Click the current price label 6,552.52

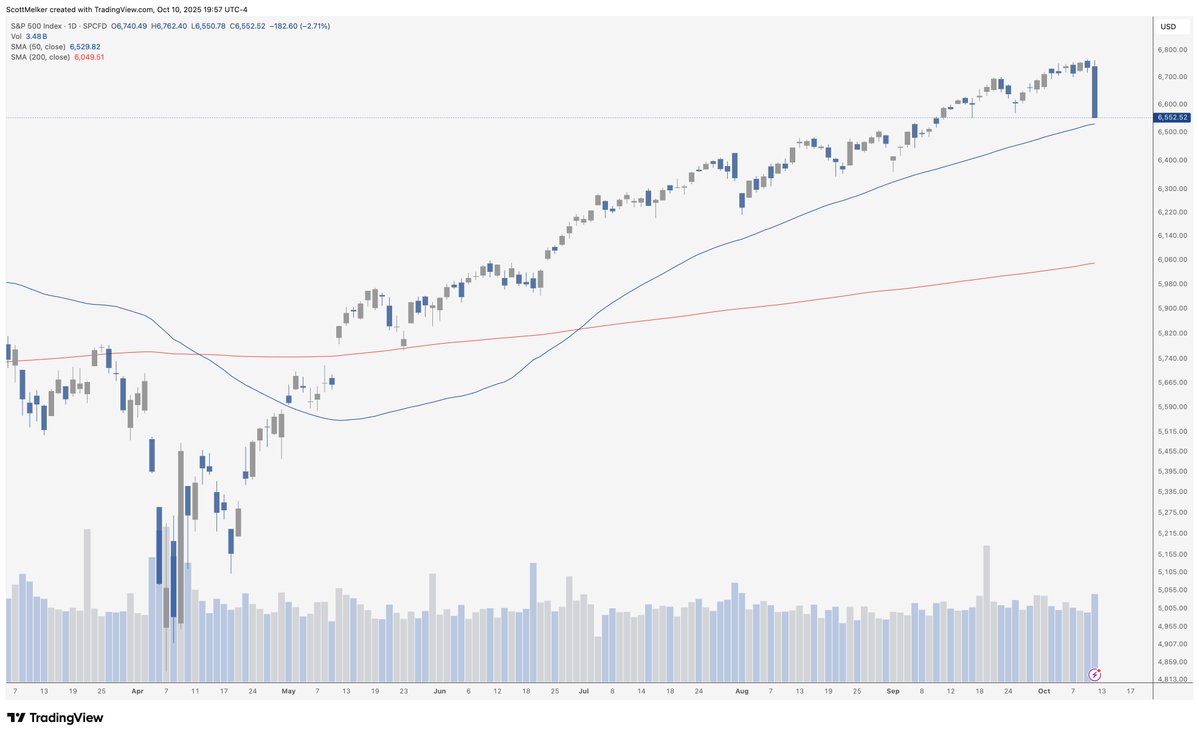1172,118
